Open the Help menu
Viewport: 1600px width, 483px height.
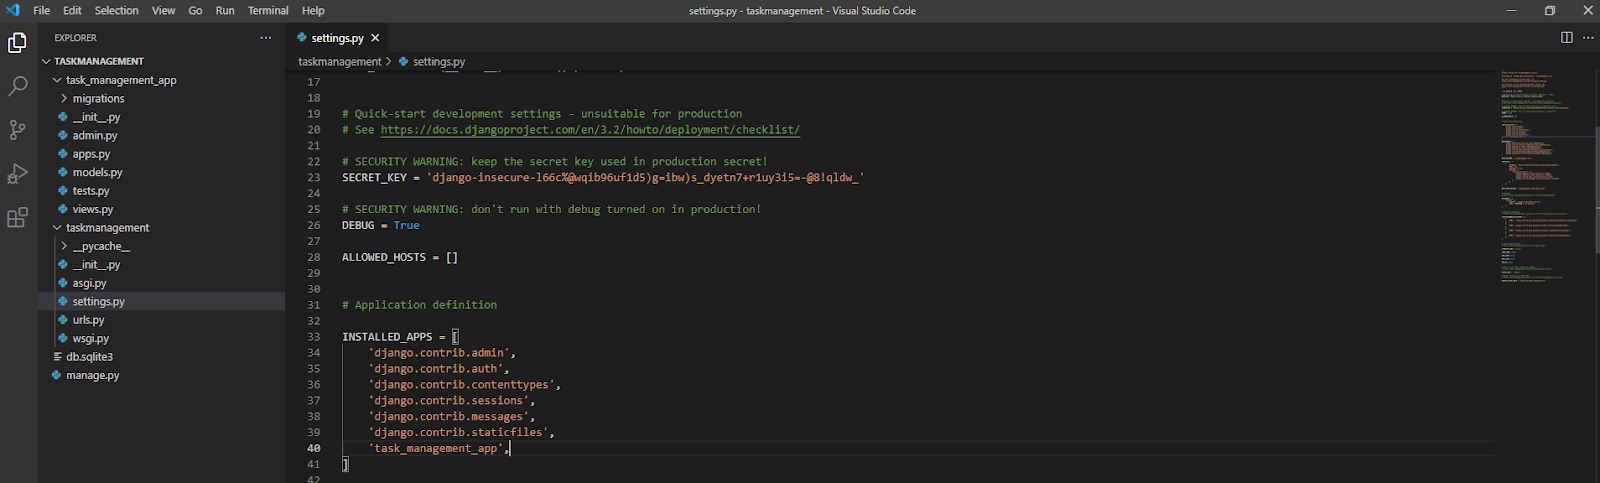pos(313,10)
